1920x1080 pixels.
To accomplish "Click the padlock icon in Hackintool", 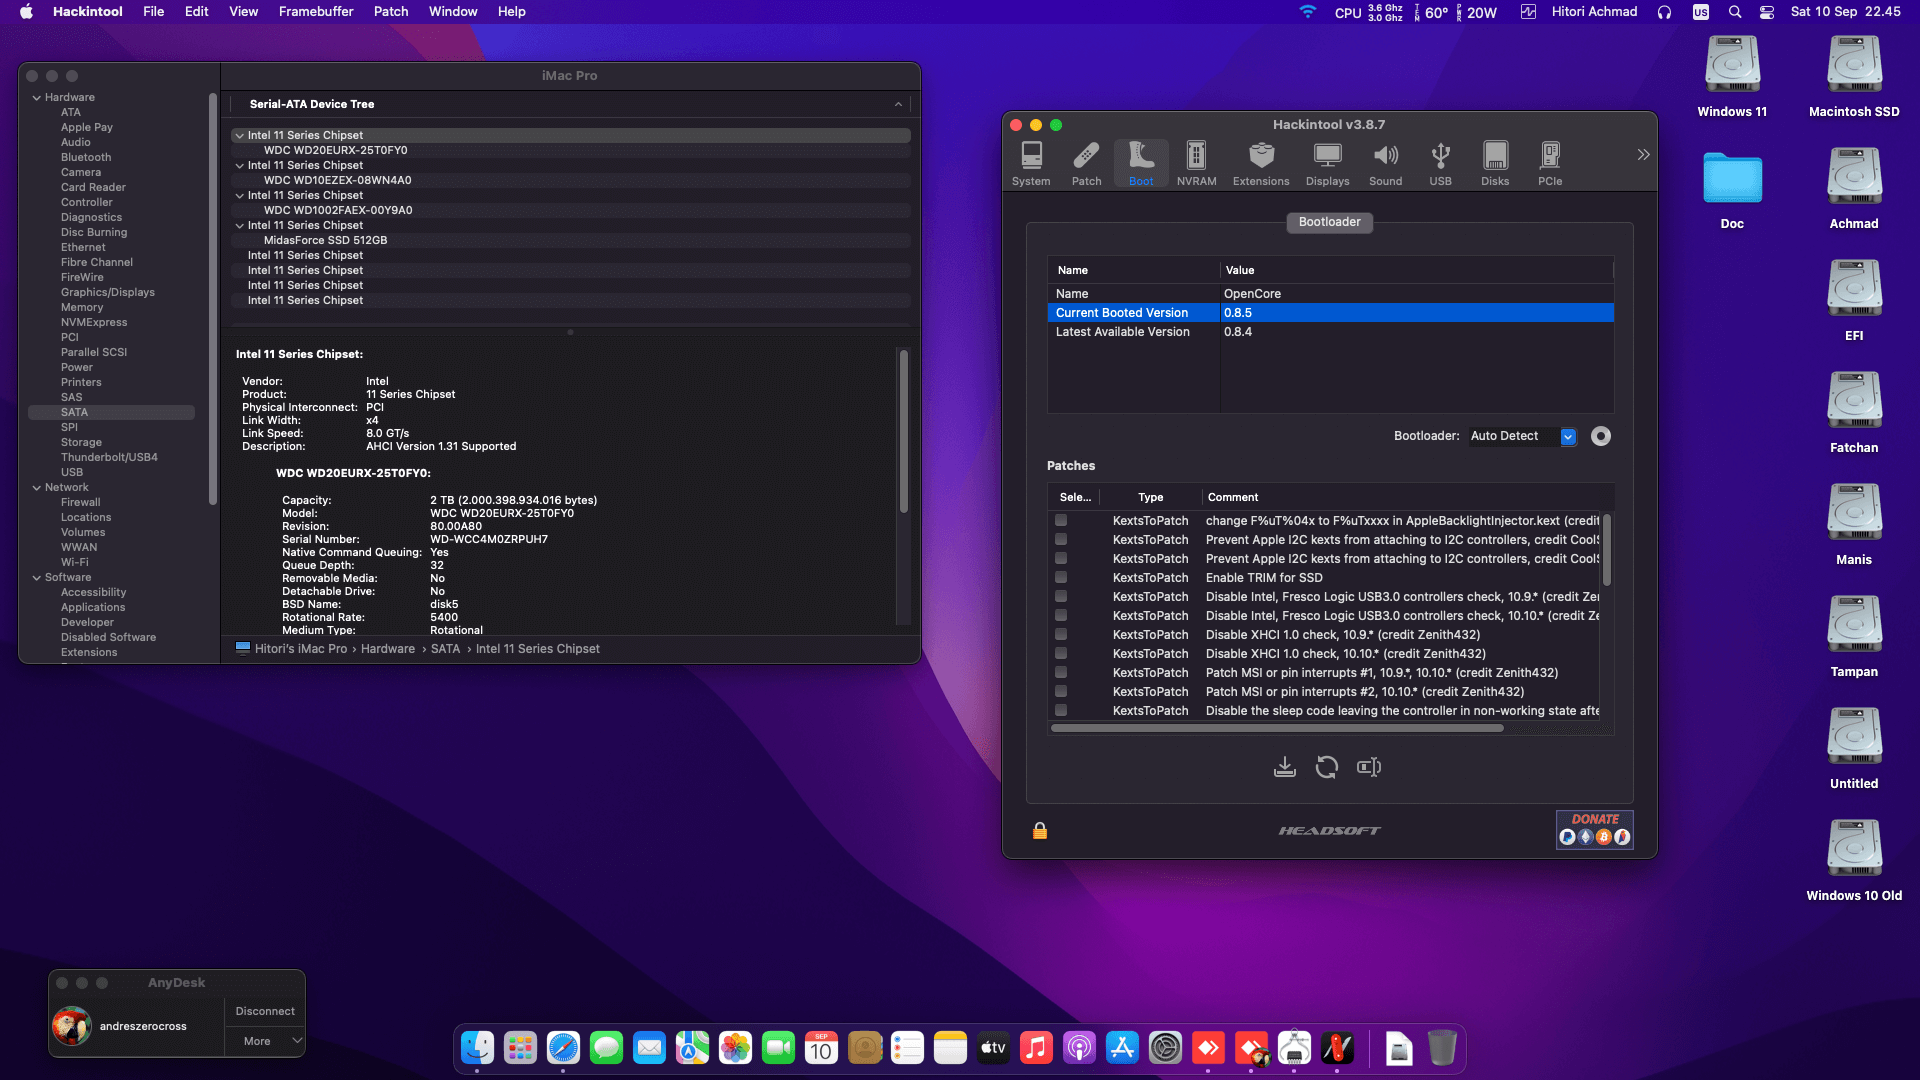I will (1040, 831).
